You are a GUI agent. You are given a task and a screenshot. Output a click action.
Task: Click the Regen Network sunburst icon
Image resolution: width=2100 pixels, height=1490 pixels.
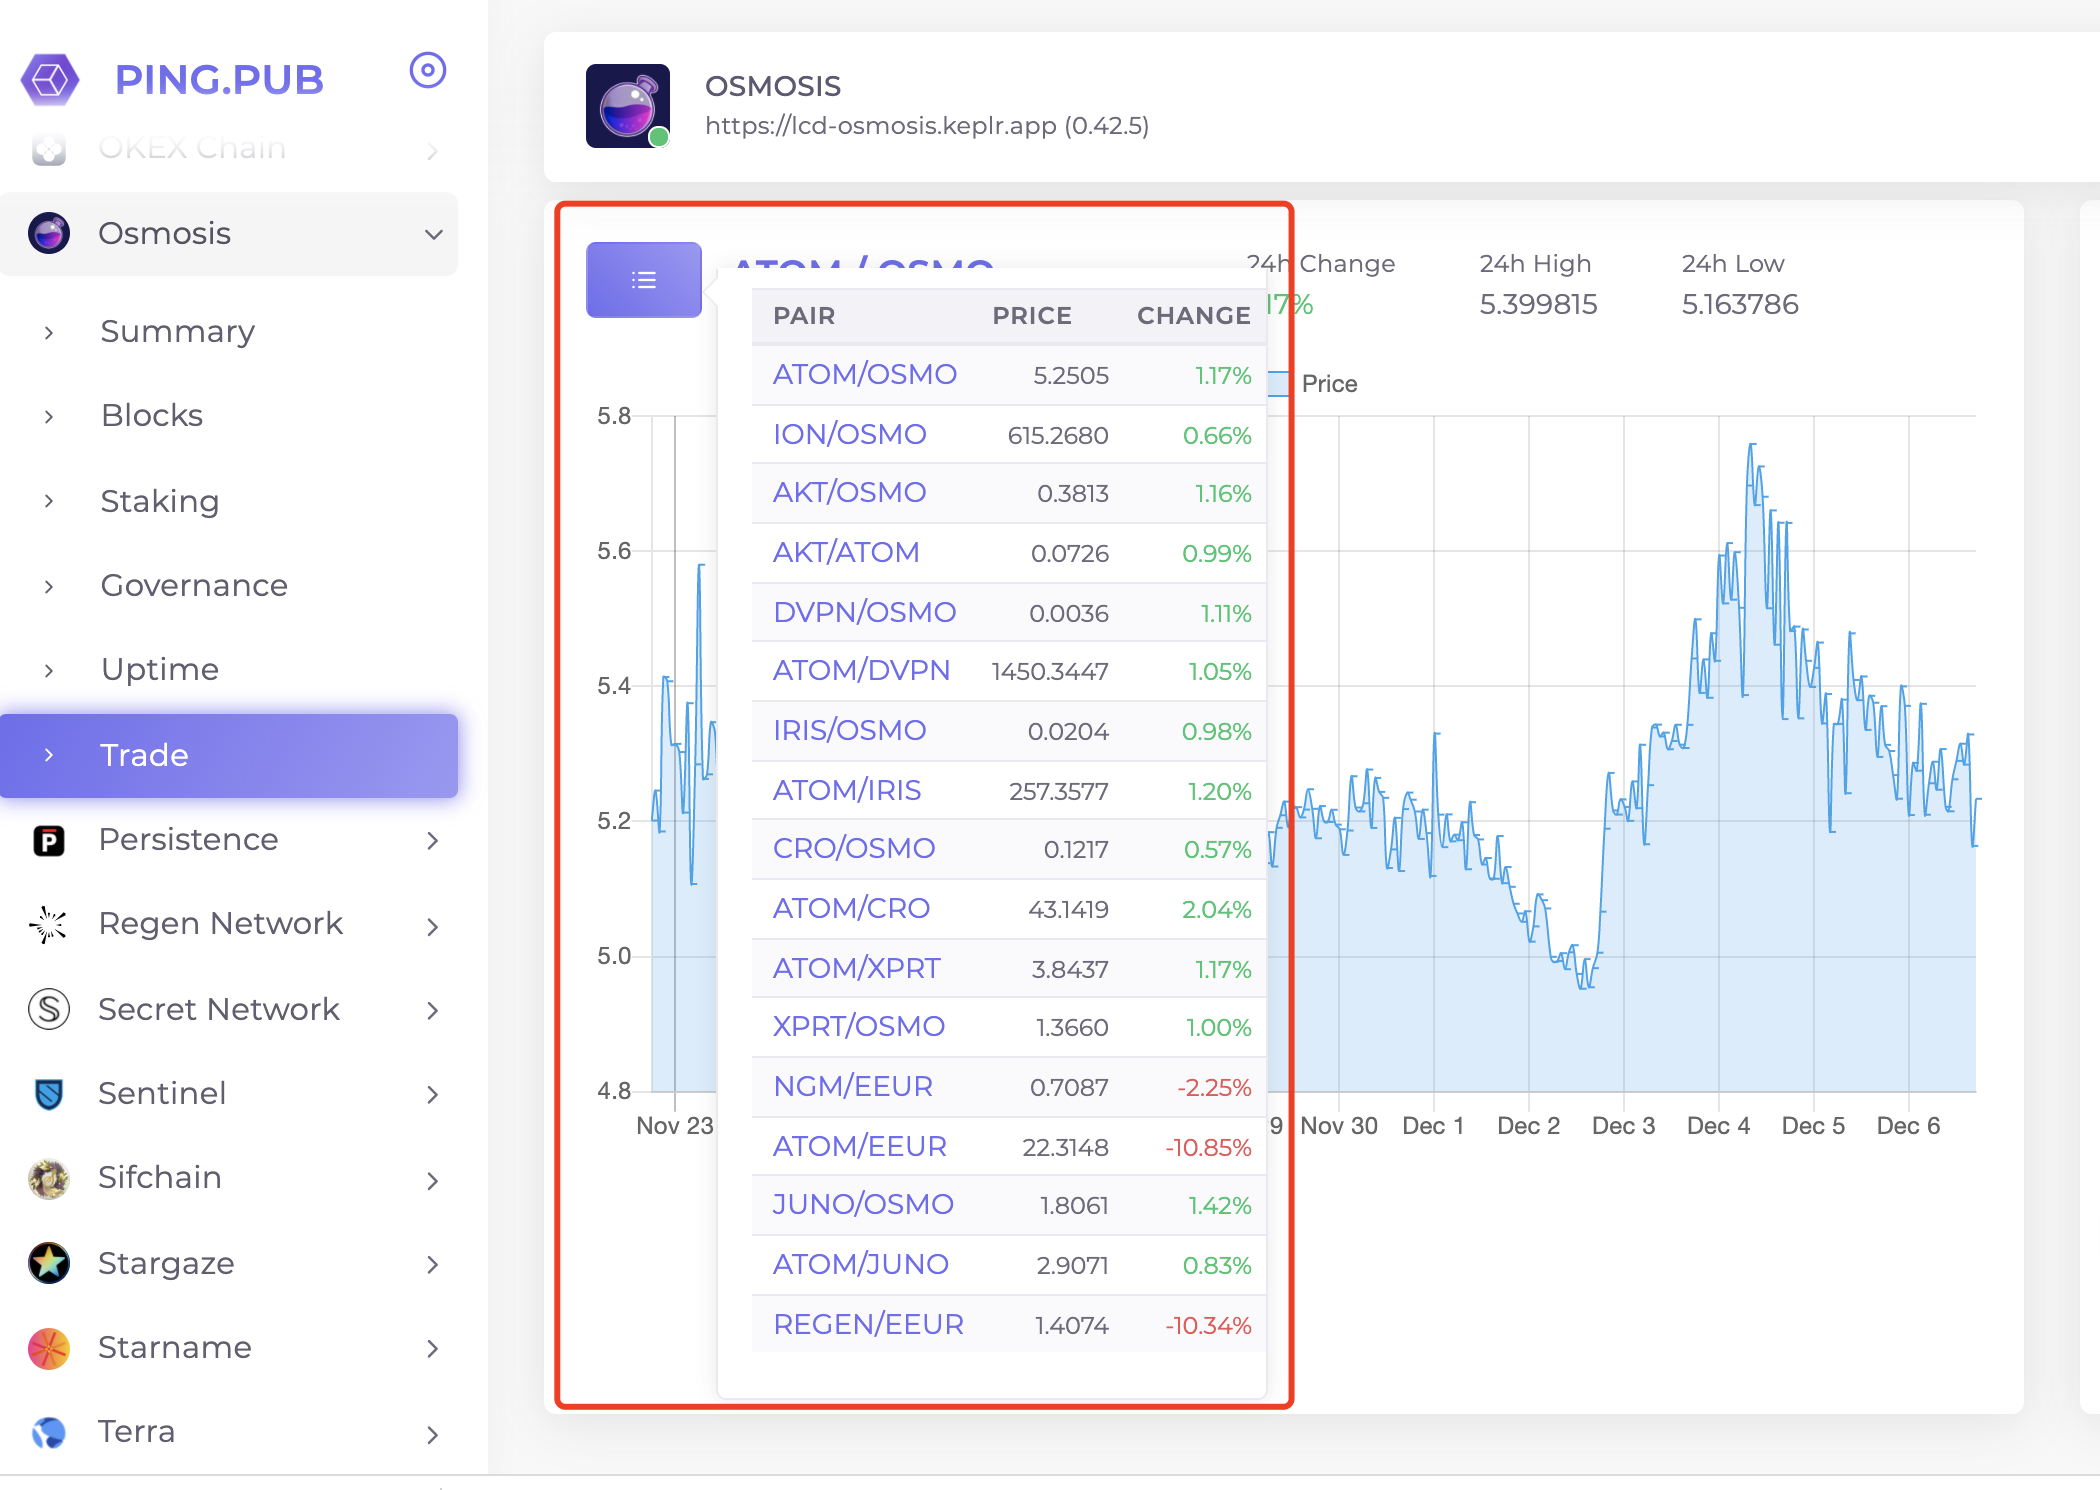point(49,924)
